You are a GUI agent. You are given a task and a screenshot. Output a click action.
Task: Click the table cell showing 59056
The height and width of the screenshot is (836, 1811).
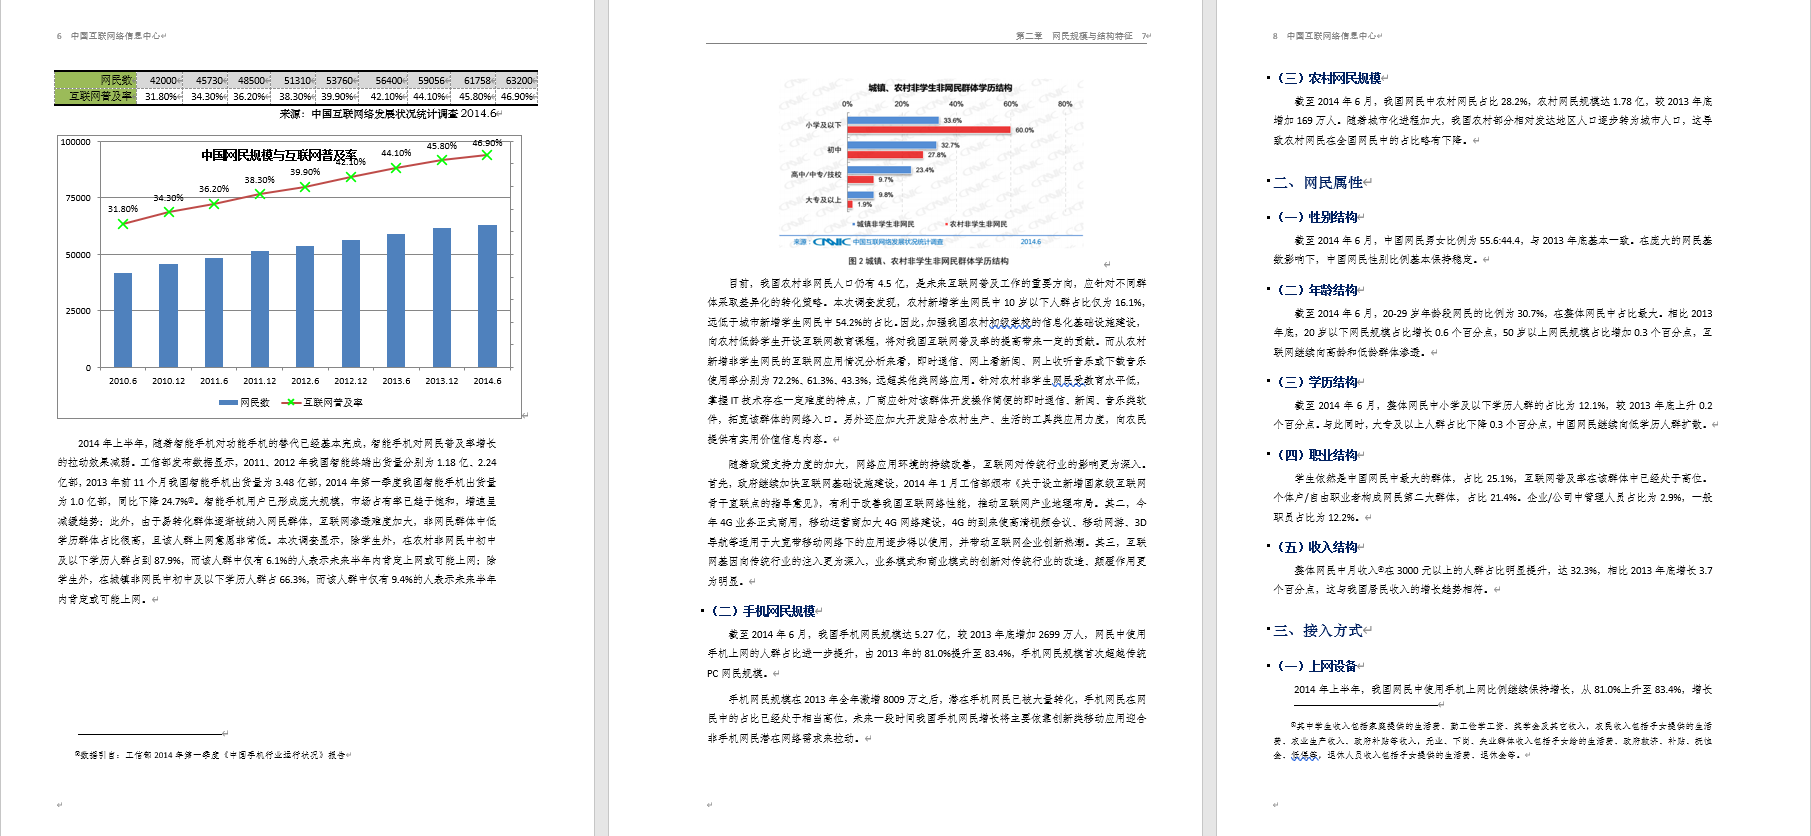(430, 80)
